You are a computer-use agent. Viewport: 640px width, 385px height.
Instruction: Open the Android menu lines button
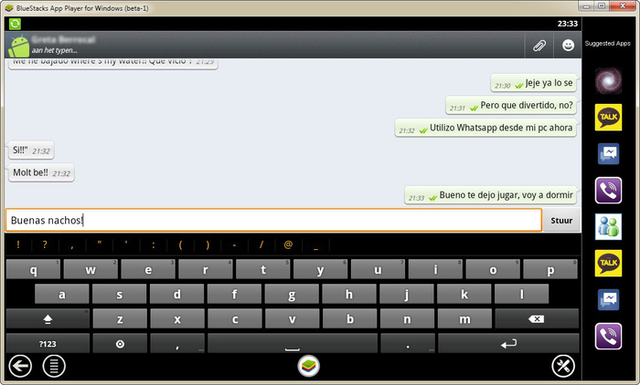(54, 366)
